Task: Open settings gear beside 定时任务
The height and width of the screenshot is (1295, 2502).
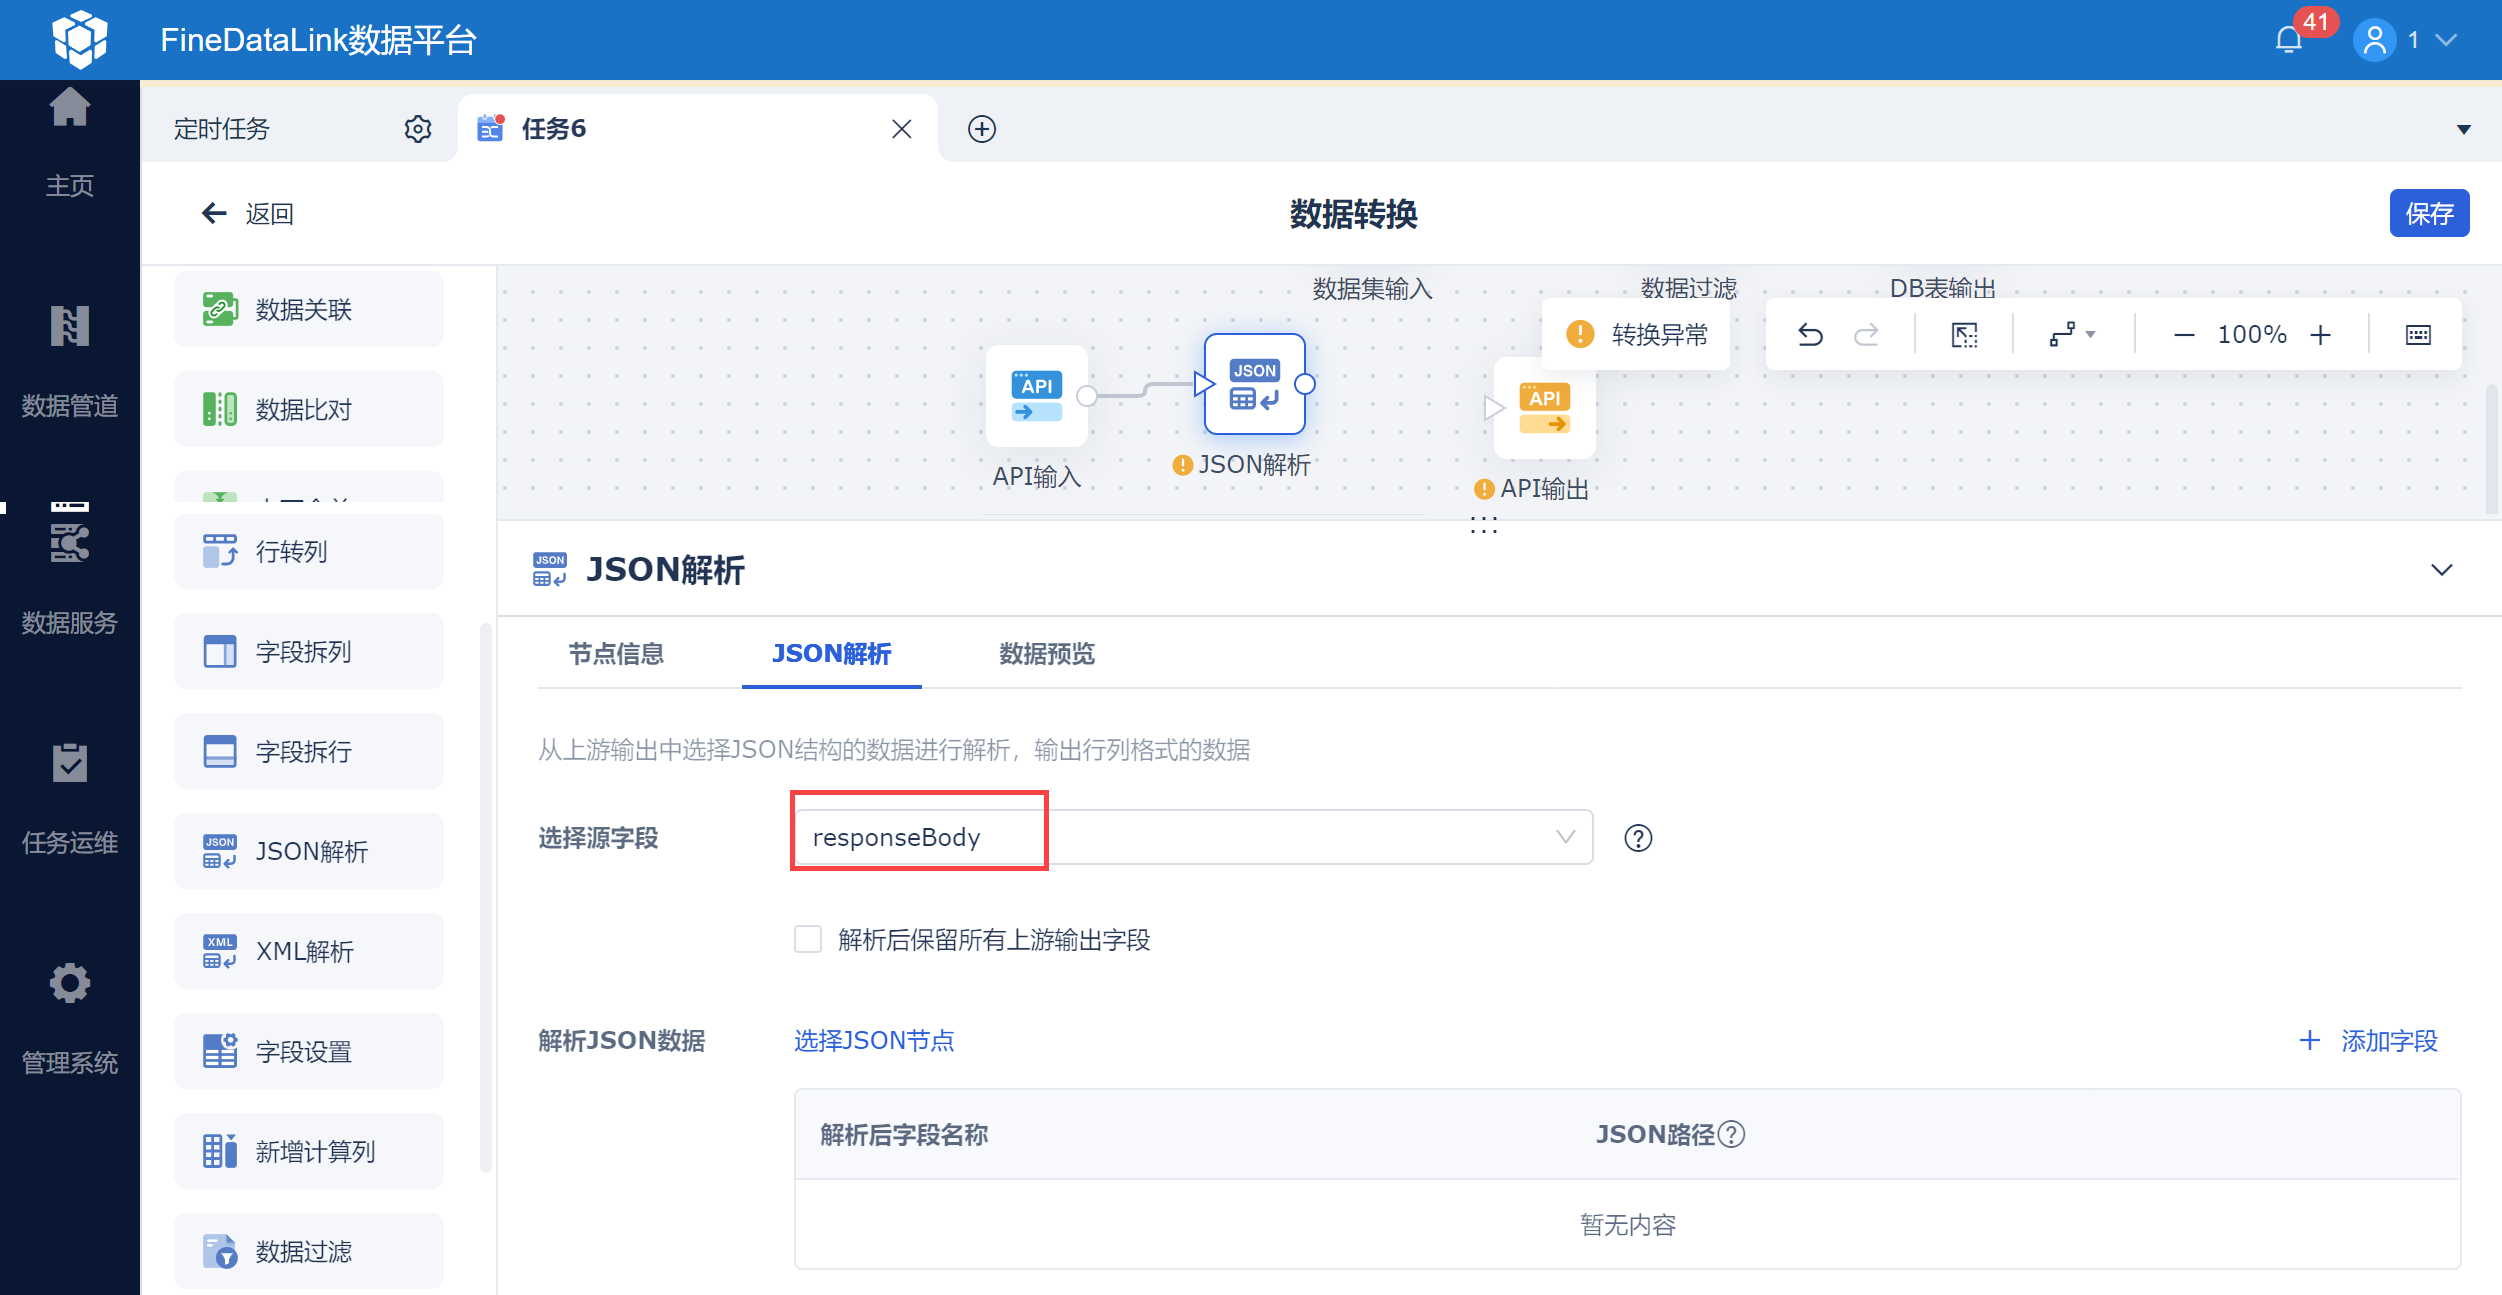Action: [417, 129]
